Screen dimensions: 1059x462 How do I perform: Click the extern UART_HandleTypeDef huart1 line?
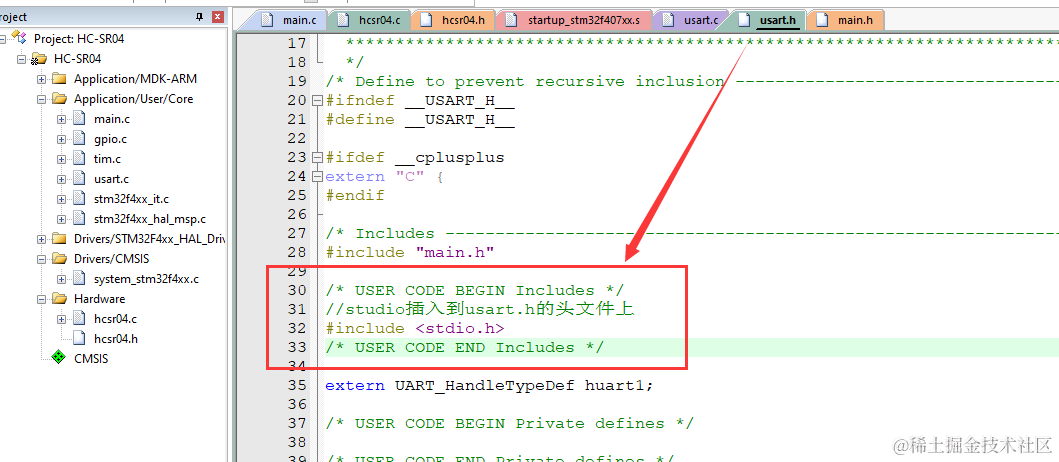[489, 386]
